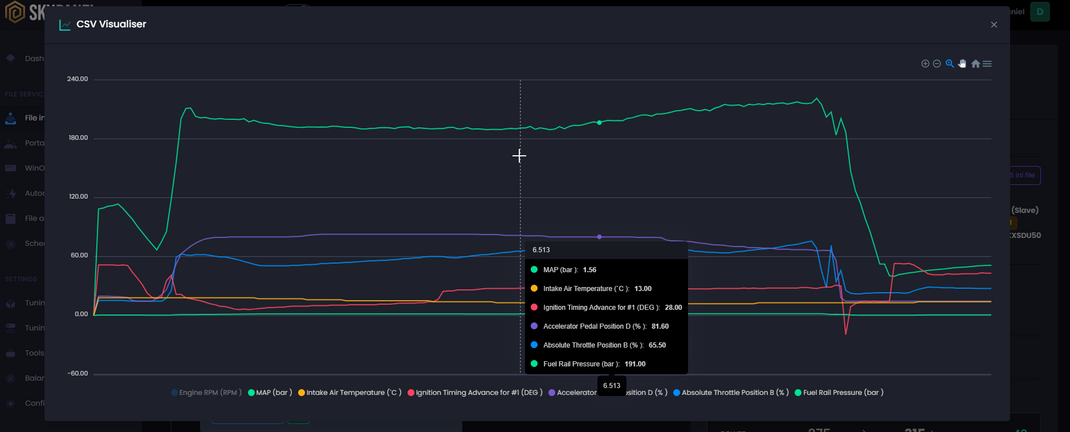Click the user avatar D icon
This screenshot has width=1070, height=432.
click(x=1041, y=12)
